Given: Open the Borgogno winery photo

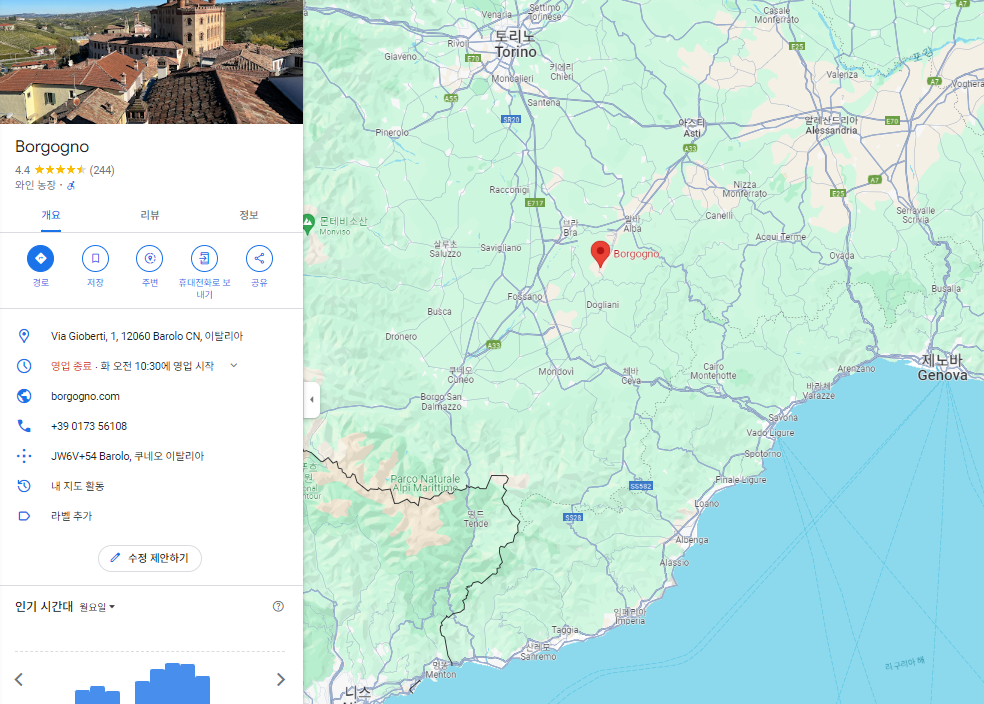Looking at the screenshot, I should pos(151,61).
